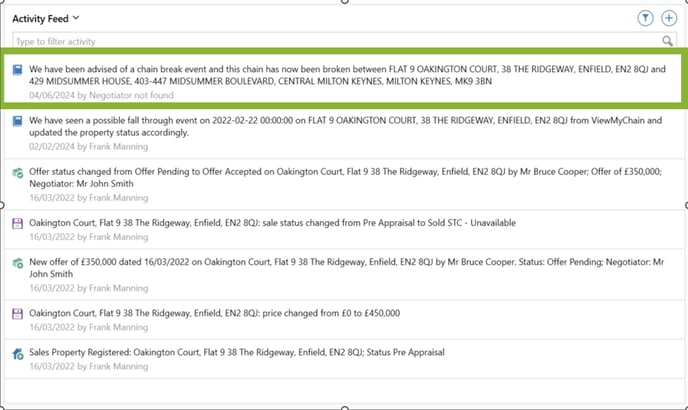The width and height of the screenshot is (688, 410).
Task: Click the fall through event entry icon
Action: [17, 121]
